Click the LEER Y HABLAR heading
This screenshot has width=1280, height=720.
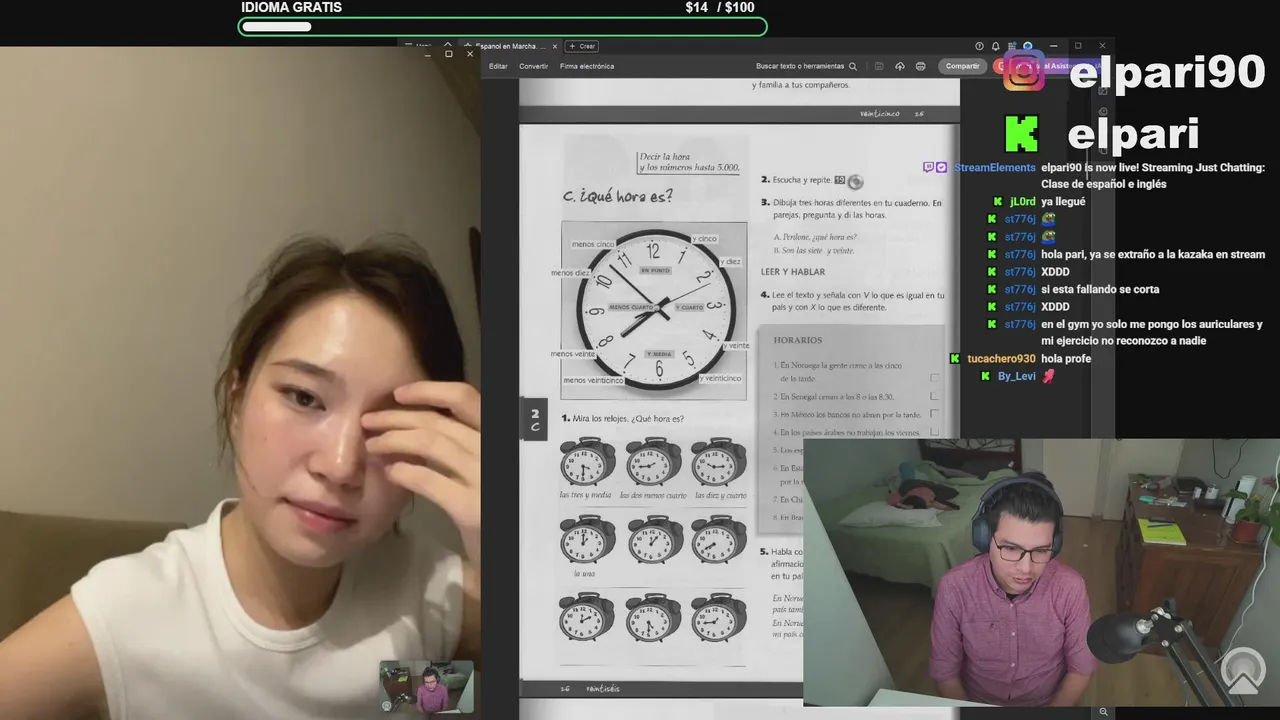(x=793, y=272)
